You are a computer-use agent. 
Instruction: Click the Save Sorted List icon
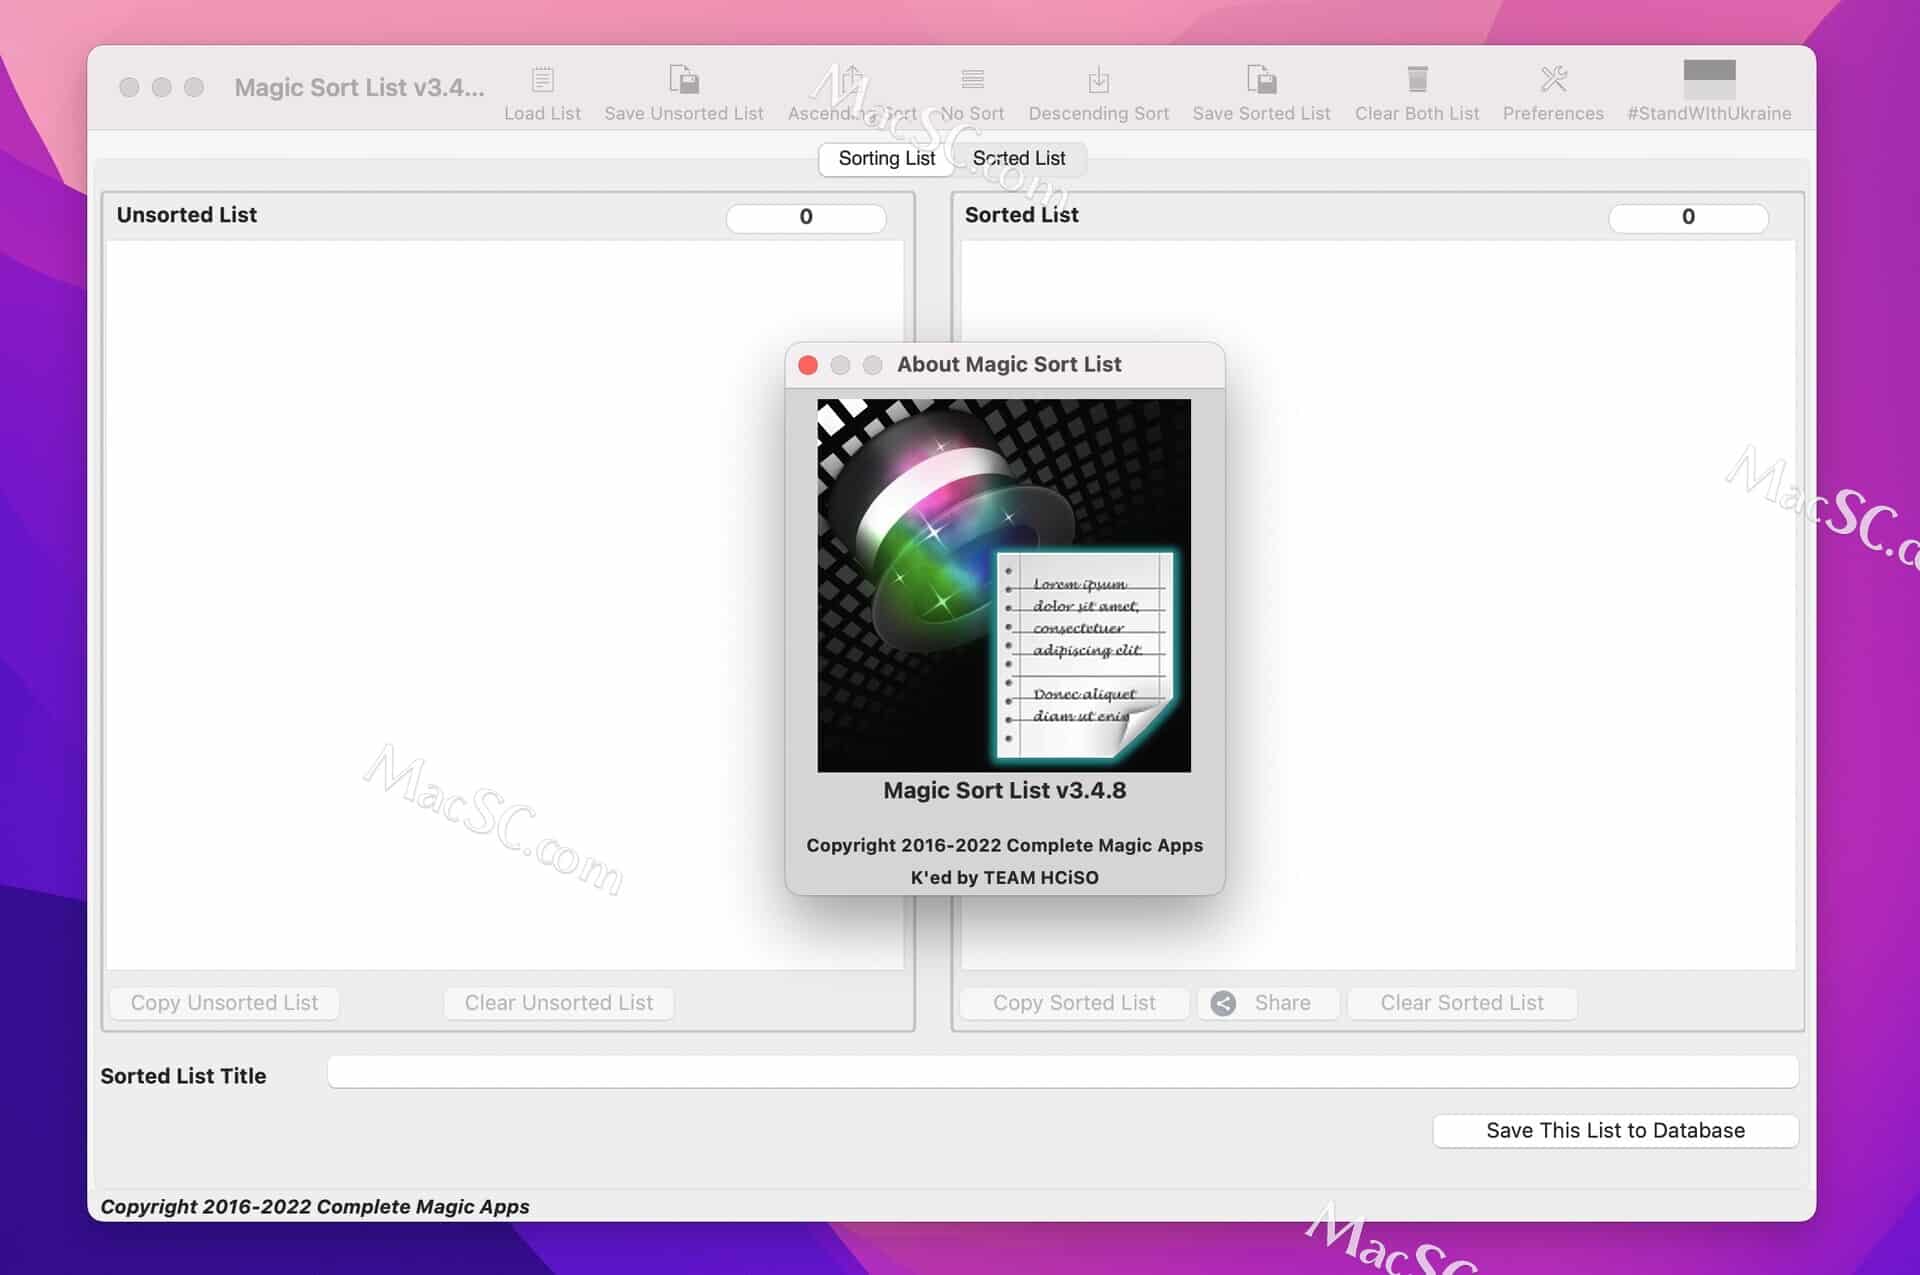pos(1261,80)
